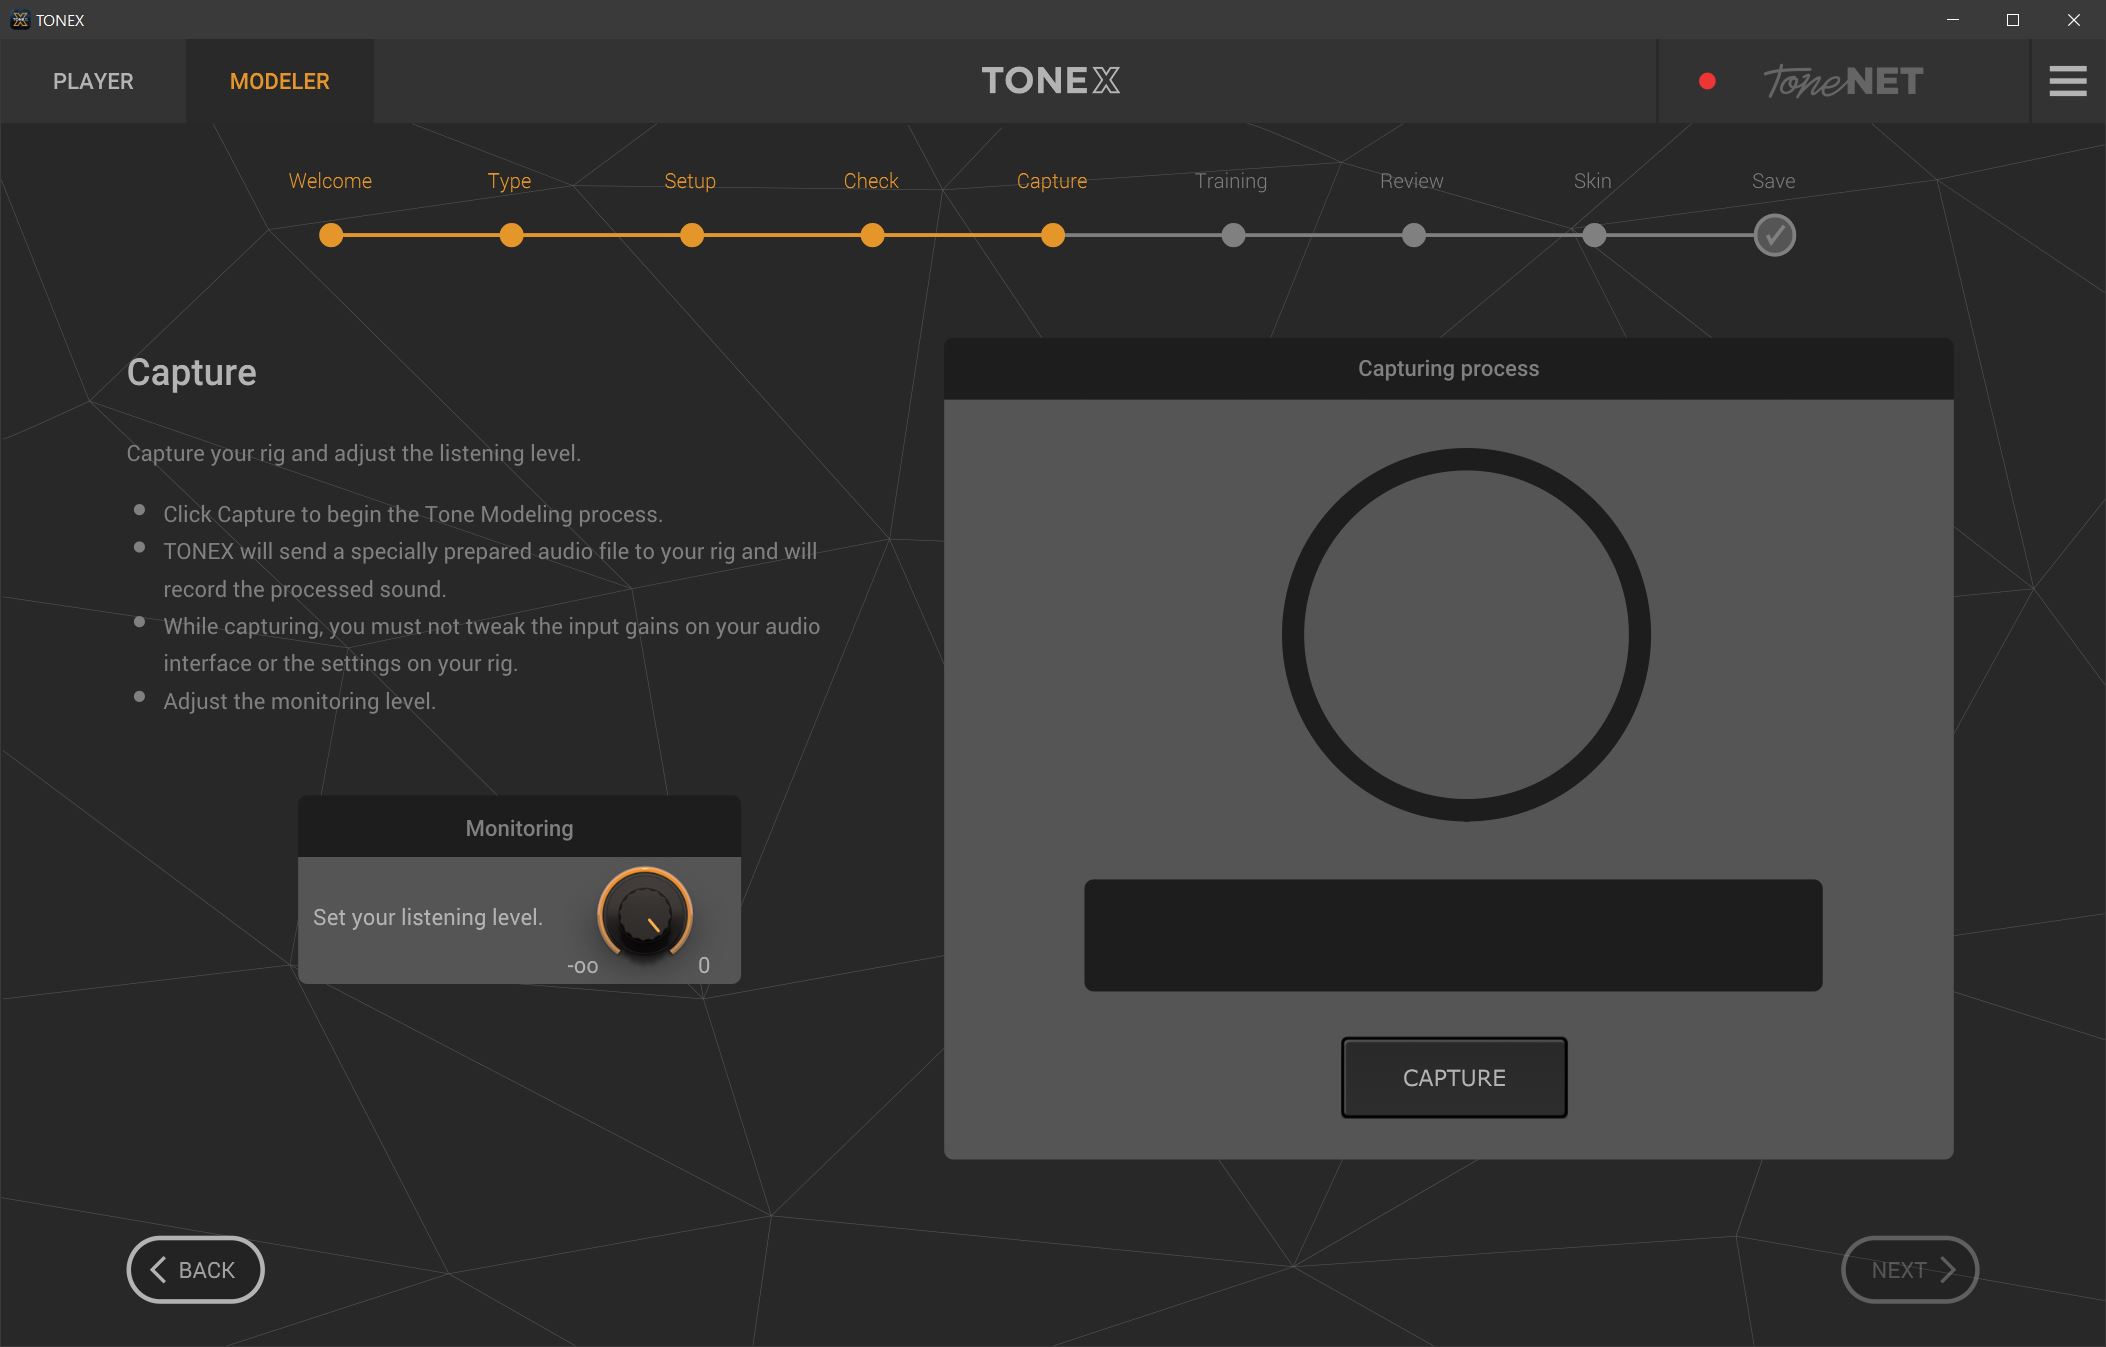This screenshot has height=1347, width=2106.
Task: Click the ToneNET logo
Action: pyautogui.click(x=1842, y=81)
